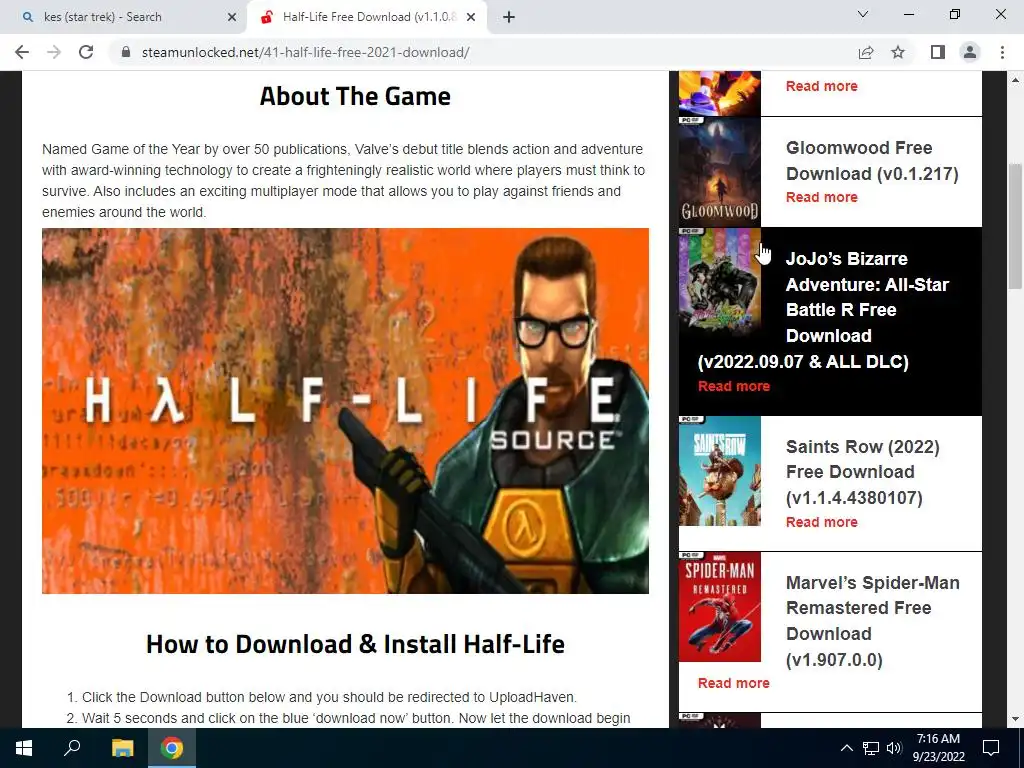Show hidden system tray icons

click(x=846, y=748)
